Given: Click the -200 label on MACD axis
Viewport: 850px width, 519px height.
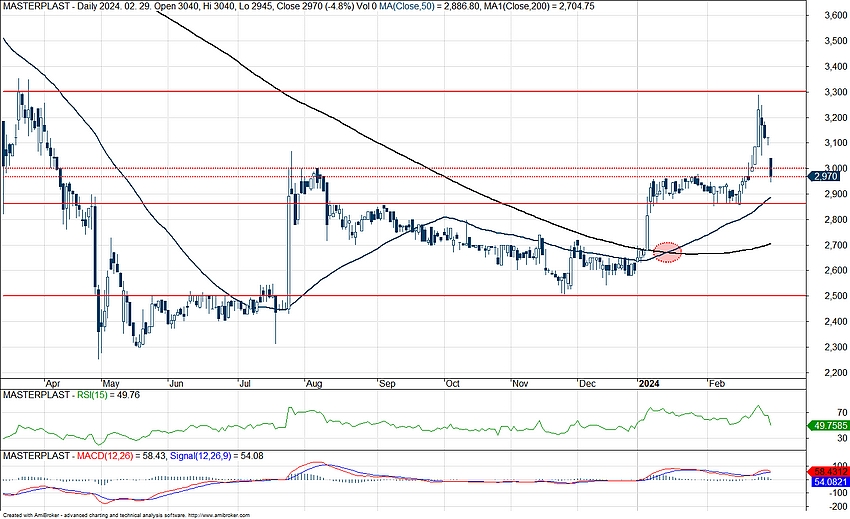Looking at the screenshot, I should coord(838,507).
